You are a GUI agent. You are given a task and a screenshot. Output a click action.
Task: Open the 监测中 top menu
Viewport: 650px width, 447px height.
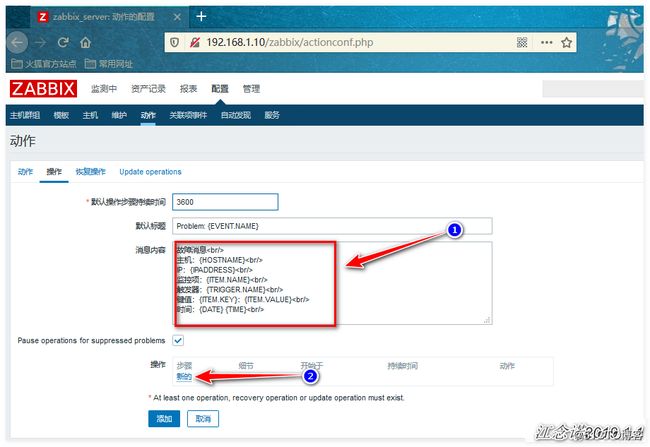104,89
